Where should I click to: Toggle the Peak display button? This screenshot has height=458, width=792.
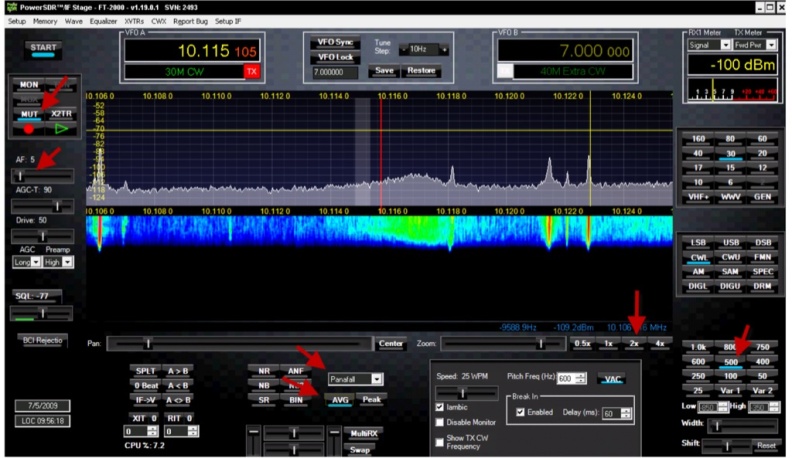[x=371, y=400]
